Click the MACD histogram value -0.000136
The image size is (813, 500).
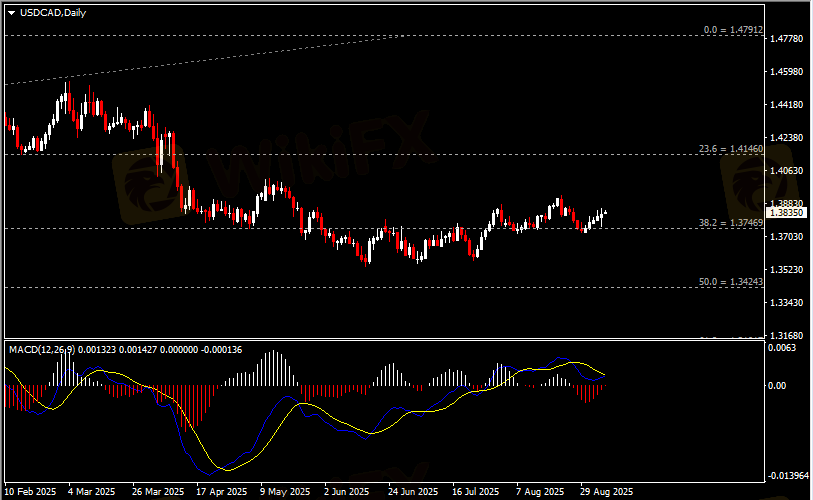(x=221, y=350)
